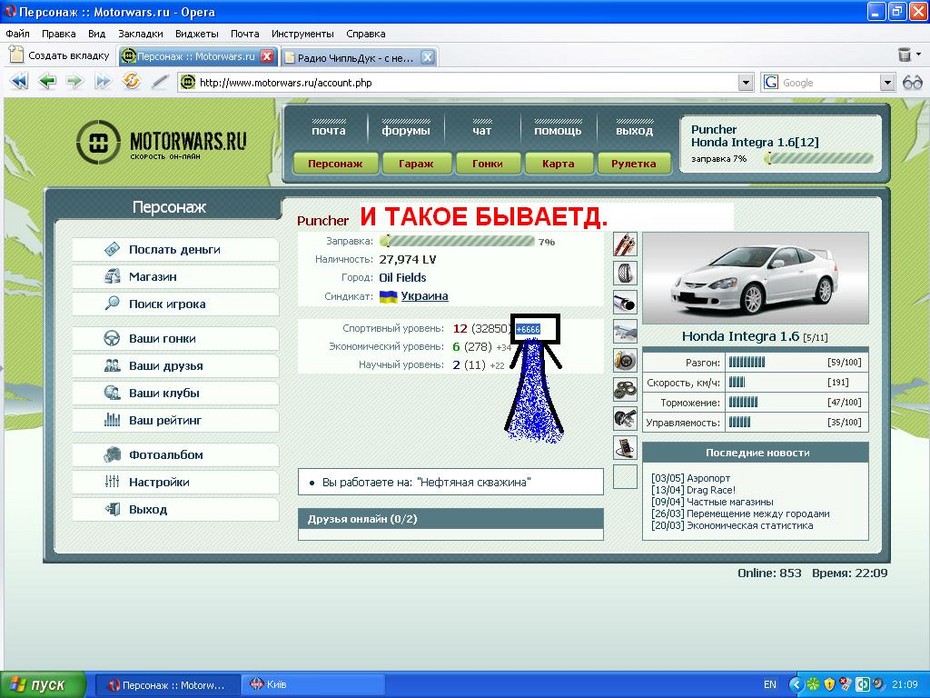Image resolution: width=930 pixels, height=698 pixels.
Task: Click Выход in the sidebar menu
Action: point(175,509)
